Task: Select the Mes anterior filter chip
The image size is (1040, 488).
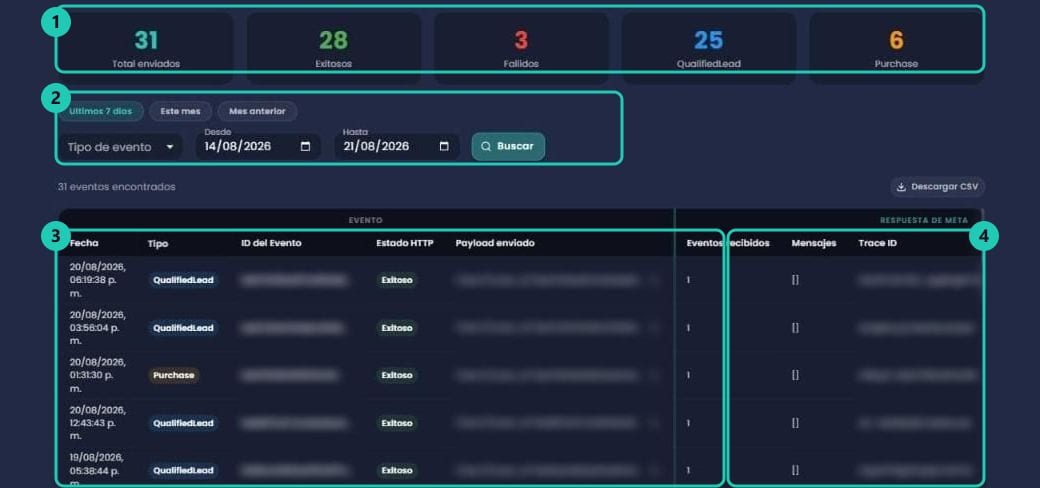Action: pyautogui.click(x=257, y=111)
